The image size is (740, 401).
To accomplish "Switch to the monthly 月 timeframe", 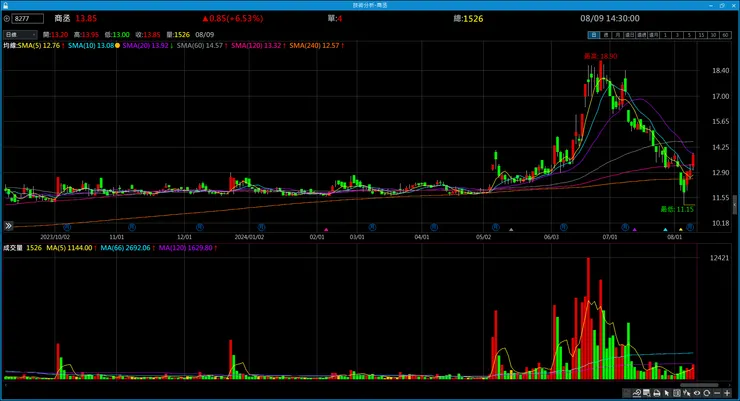I will pyautogui.click(x=618, y=35).
